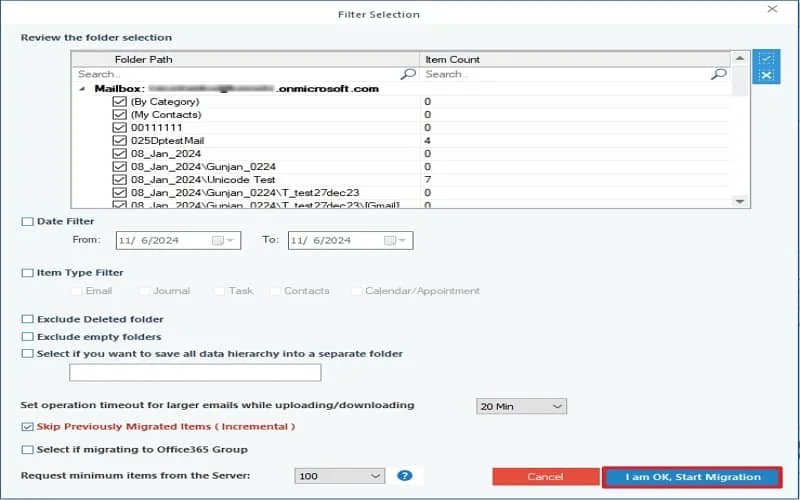Uncheck Skip Previously Migrated Items (Incremental)

click(x=28, y=427)
